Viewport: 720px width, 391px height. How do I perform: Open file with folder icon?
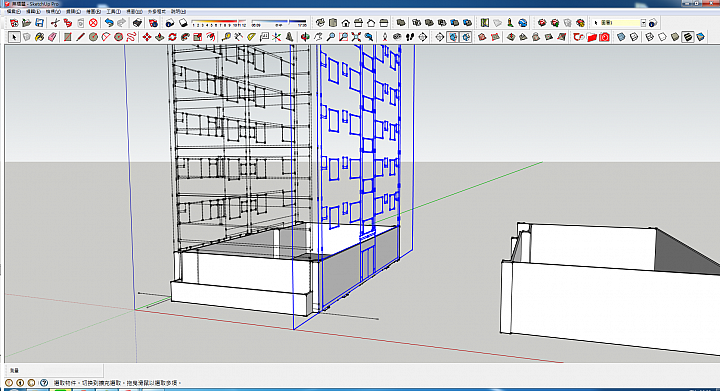[x=27, y=22]
